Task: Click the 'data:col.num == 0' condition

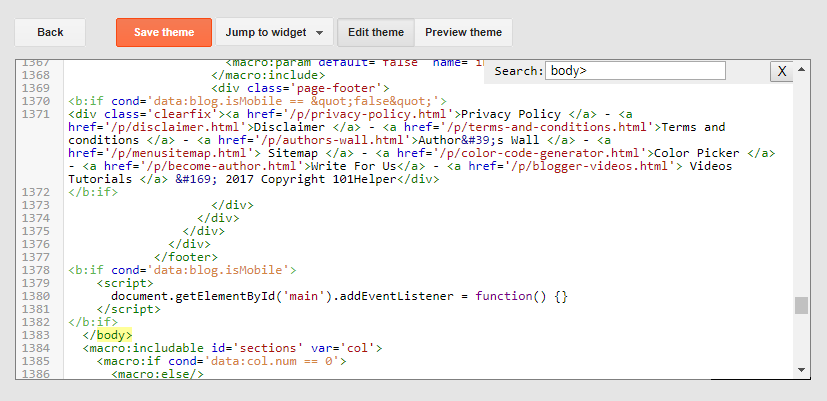Action: pos(272,361)
